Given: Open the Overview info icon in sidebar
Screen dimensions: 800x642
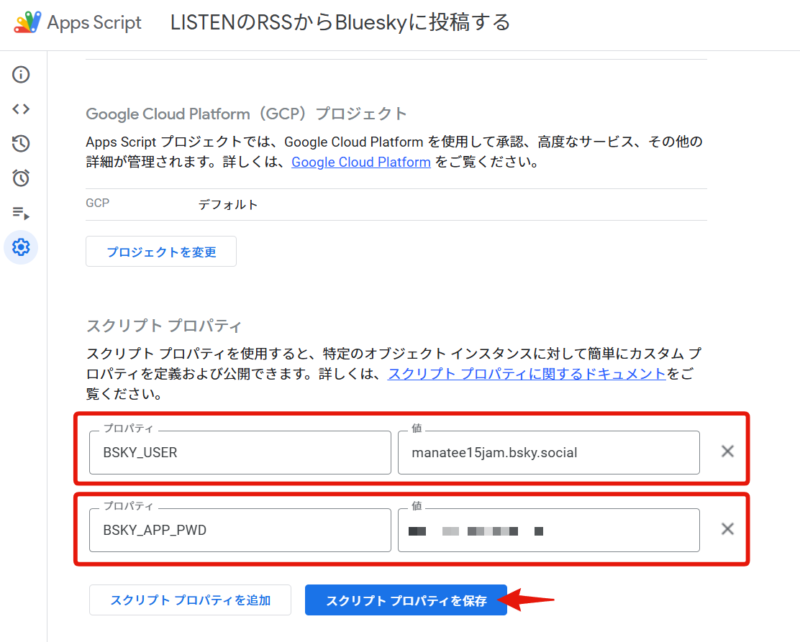Looking at the screenshot, I should pyautogui.click(x=21, y=75).
